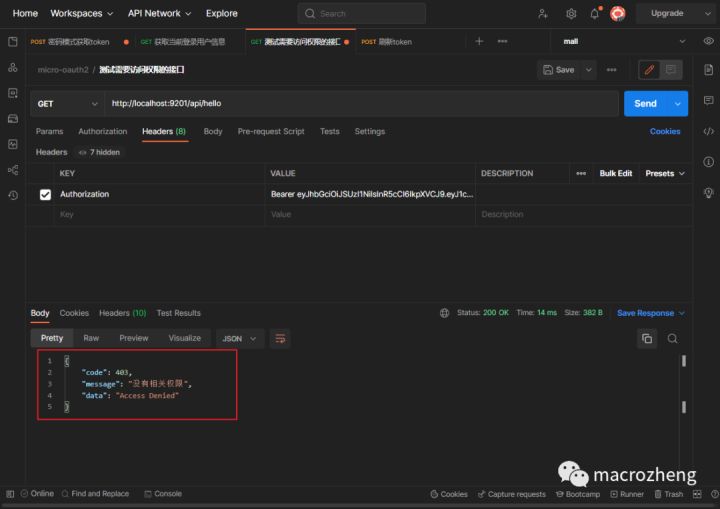This screenshot has height=509, width=720.
Task: Open the tab options ellipsis
Action: 502,41
